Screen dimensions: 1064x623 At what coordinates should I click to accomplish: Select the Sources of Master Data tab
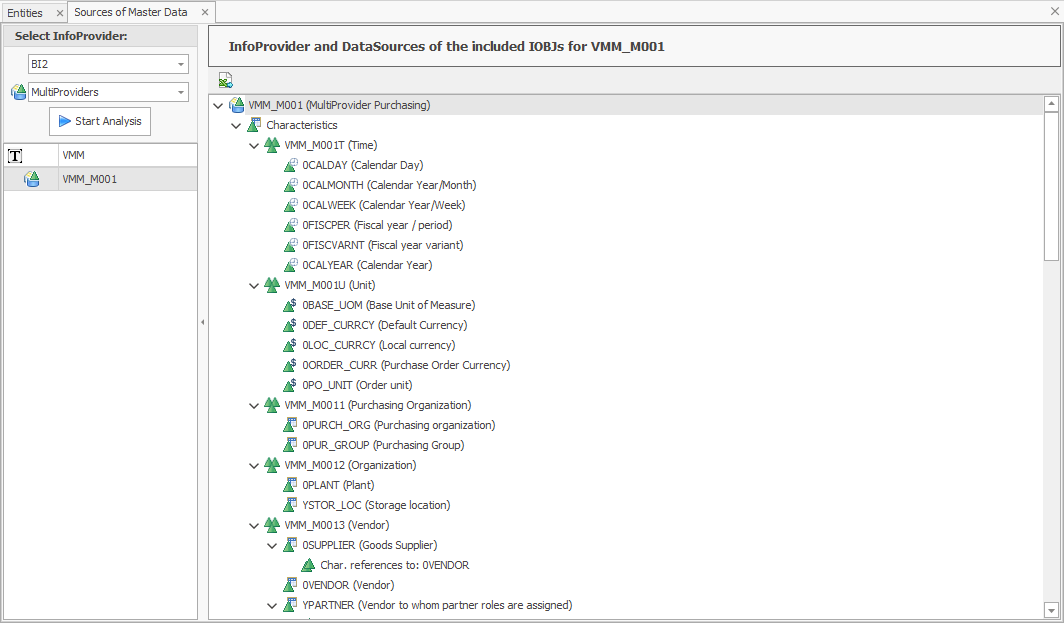(131, 13)
